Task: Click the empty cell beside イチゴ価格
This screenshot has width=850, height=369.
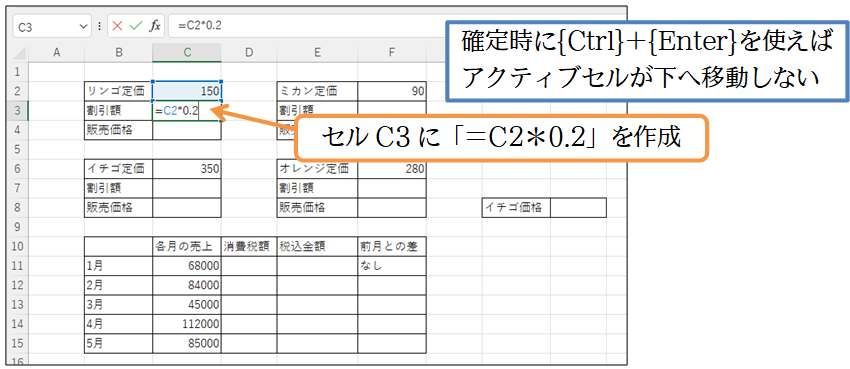Action: coord(578,208)
